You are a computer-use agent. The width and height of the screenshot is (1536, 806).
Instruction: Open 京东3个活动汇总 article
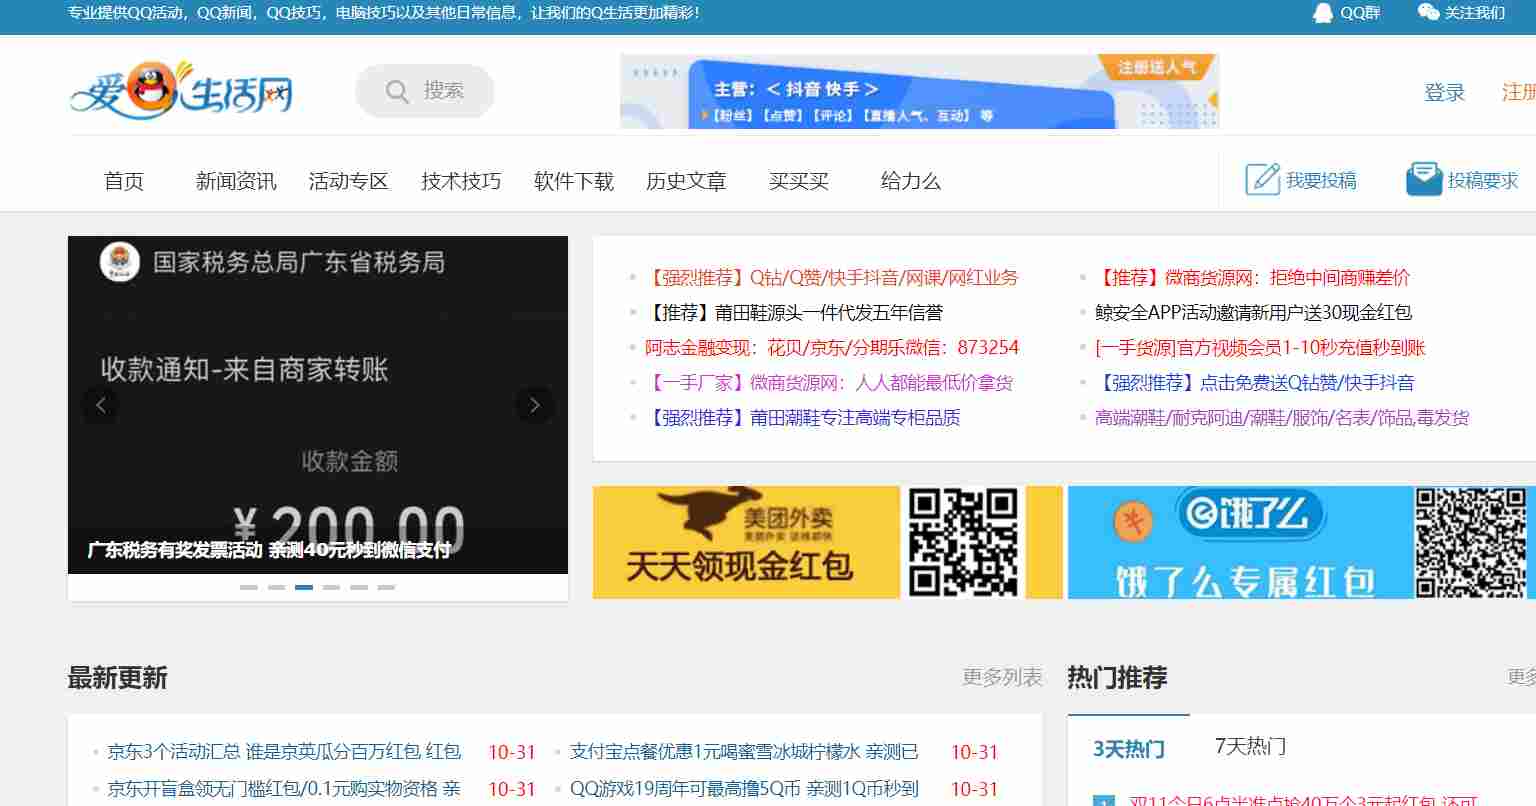284,752
